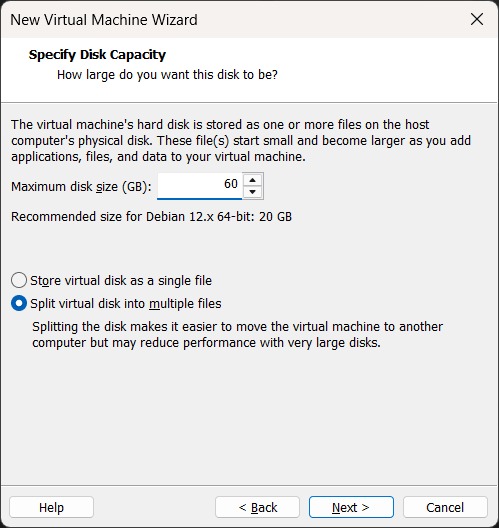499x528 pixels.
Task: Cancel the New Virtual Machine Wizard
Action: (445, 507)
